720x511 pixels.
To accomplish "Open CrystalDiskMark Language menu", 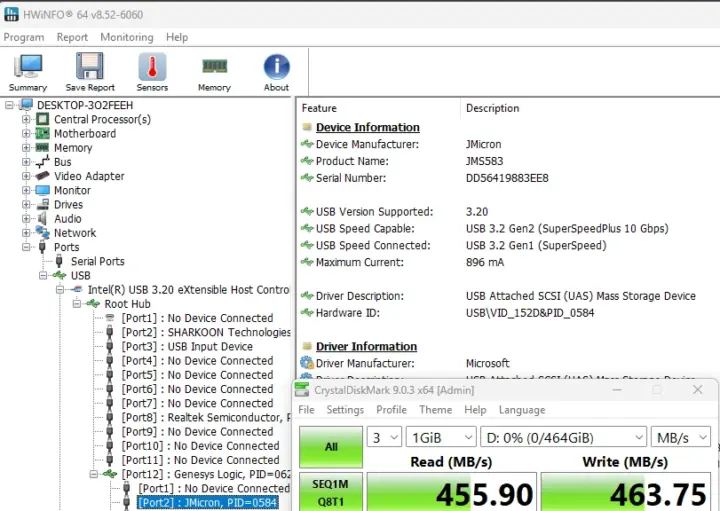I will [522, 410].
